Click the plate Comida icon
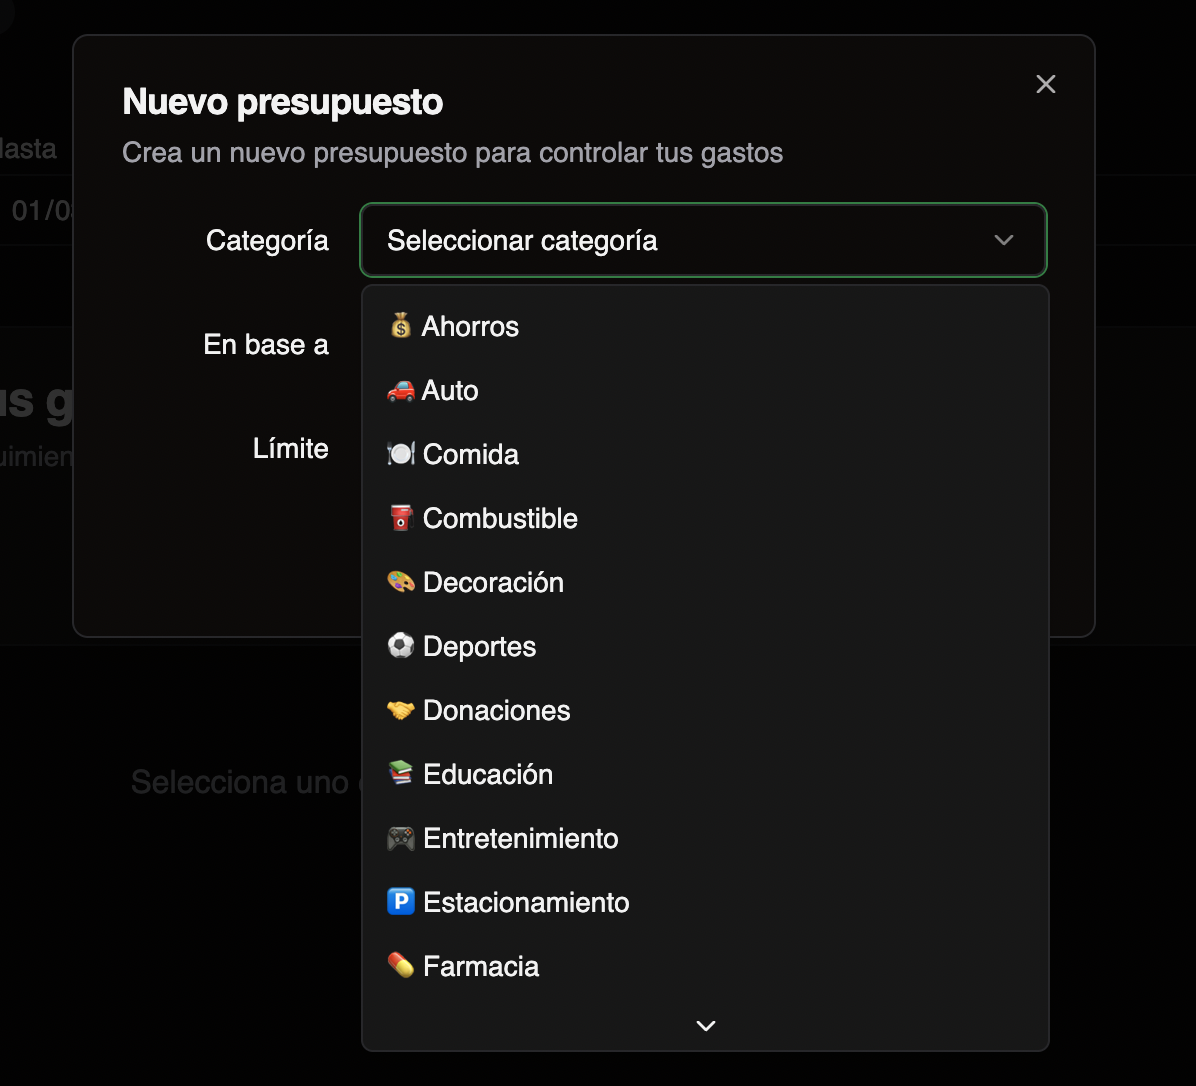The width and height of the screenshot is (1196, 1086). 400,454
